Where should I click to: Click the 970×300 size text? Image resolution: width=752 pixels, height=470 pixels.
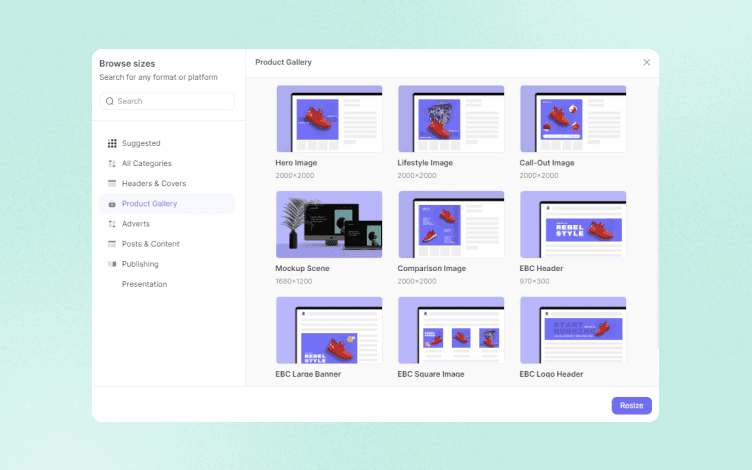[534, 282]
